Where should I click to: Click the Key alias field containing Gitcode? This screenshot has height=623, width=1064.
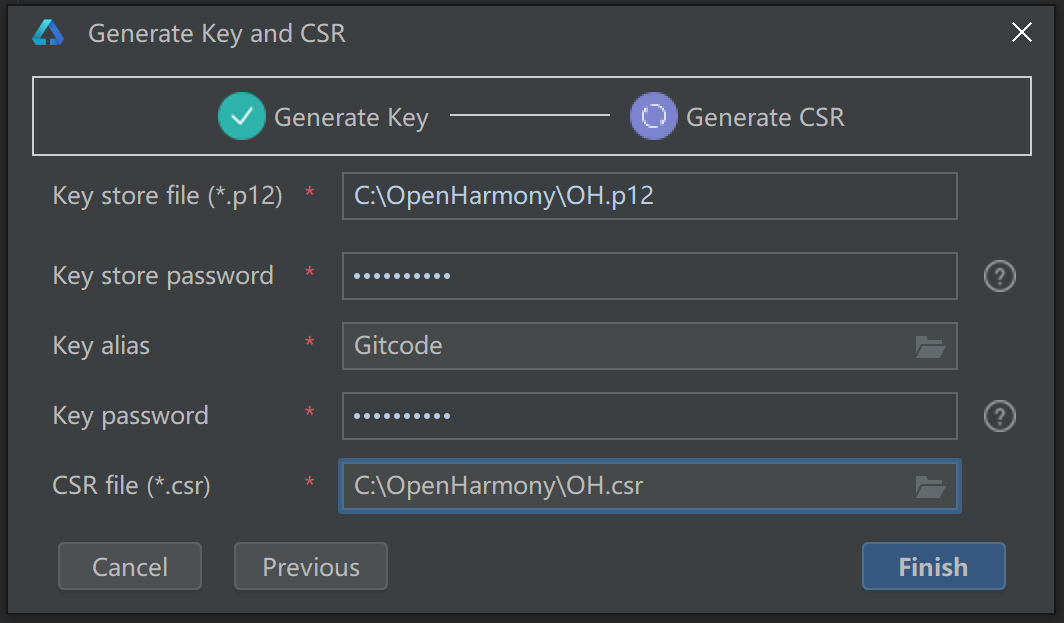620,346
